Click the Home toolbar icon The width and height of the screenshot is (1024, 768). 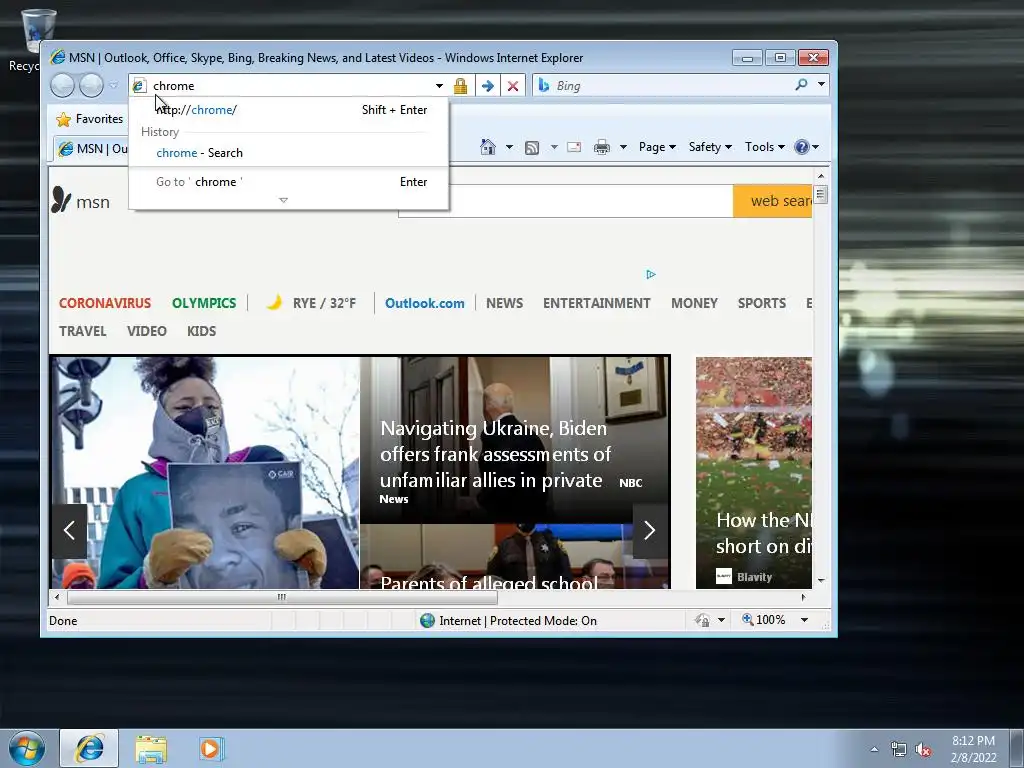[x=488, y=147]
